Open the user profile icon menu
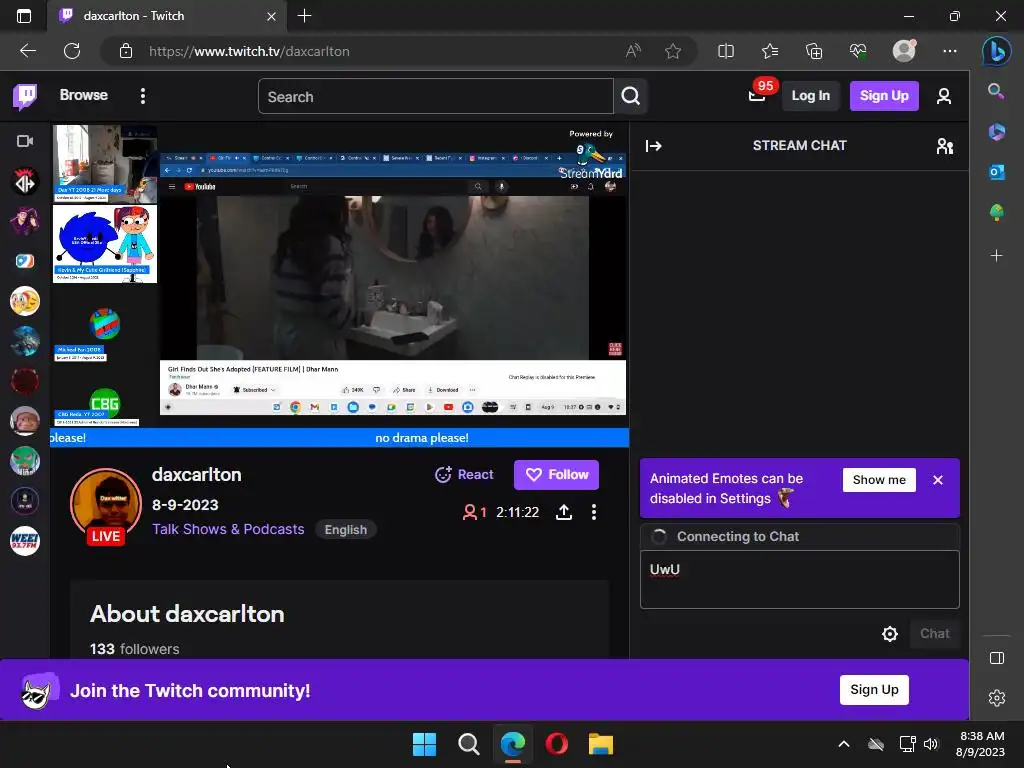Viewport: 1024px width, 768px height. (x=944, y=96)
